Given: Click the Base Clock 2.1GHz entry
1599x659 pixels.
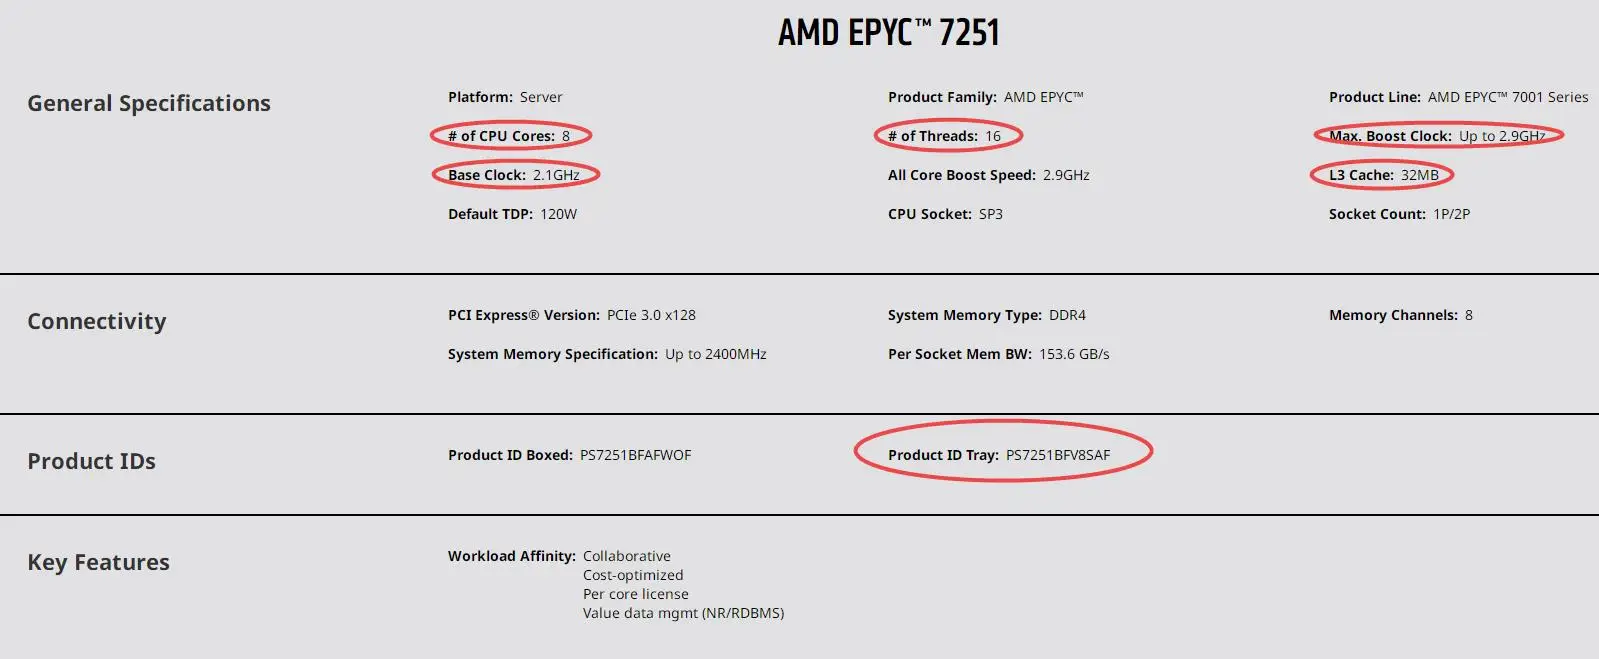Looking at the screenshot, I should [x=514, y=175].
